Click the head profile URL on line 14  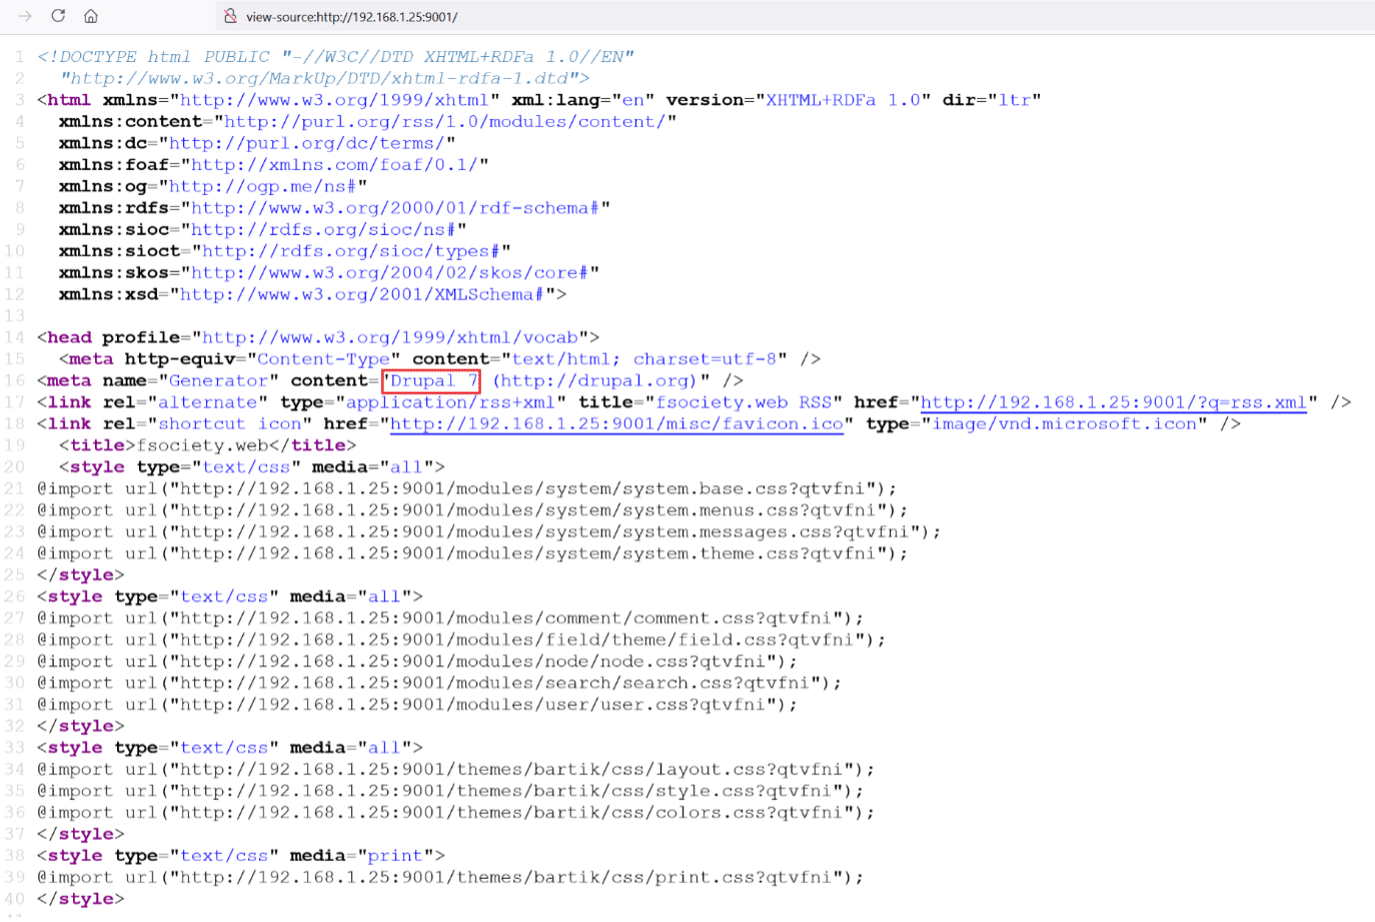pos(390,338)
